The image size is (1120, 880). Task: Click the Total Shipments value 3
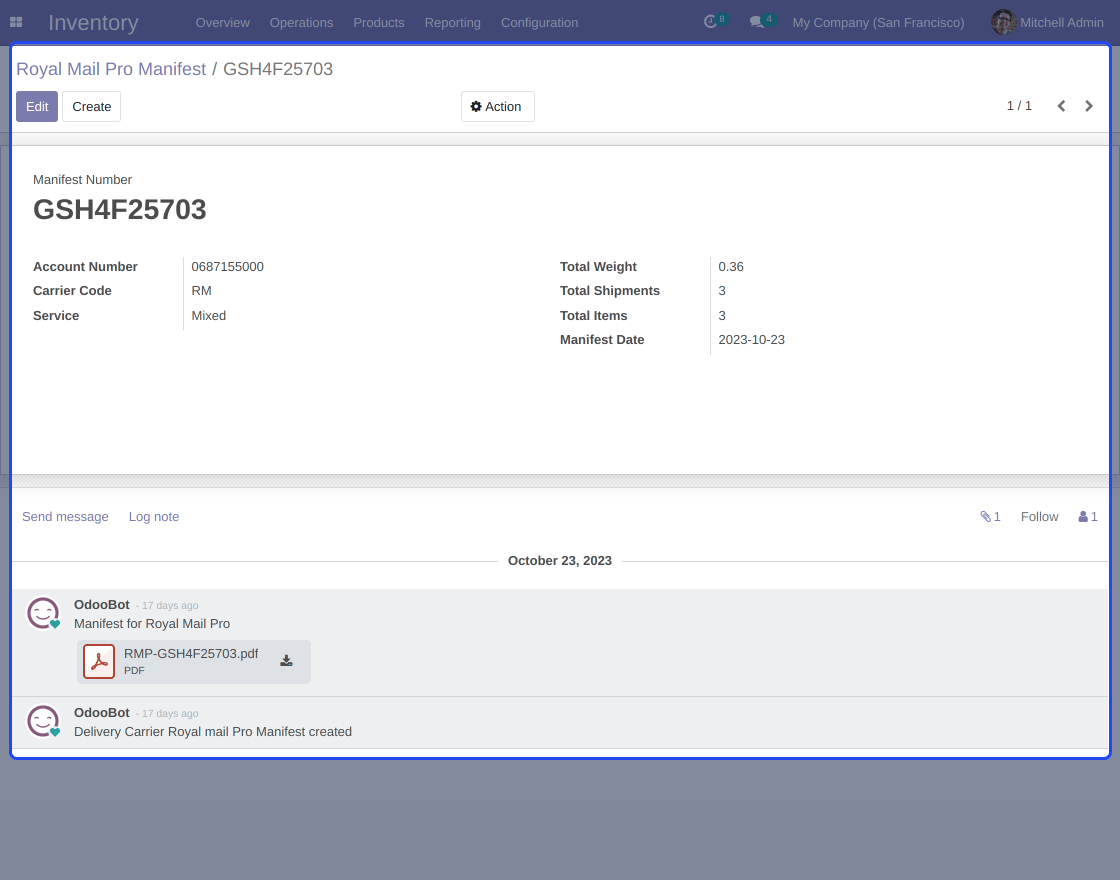(x=722, y=291)
